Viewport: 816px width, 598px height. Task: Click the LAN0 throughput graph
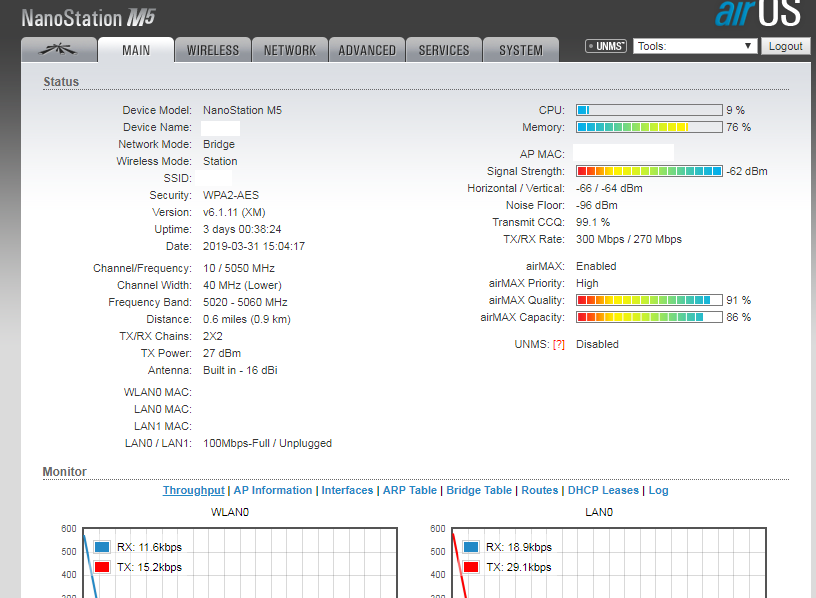(609, 563)
